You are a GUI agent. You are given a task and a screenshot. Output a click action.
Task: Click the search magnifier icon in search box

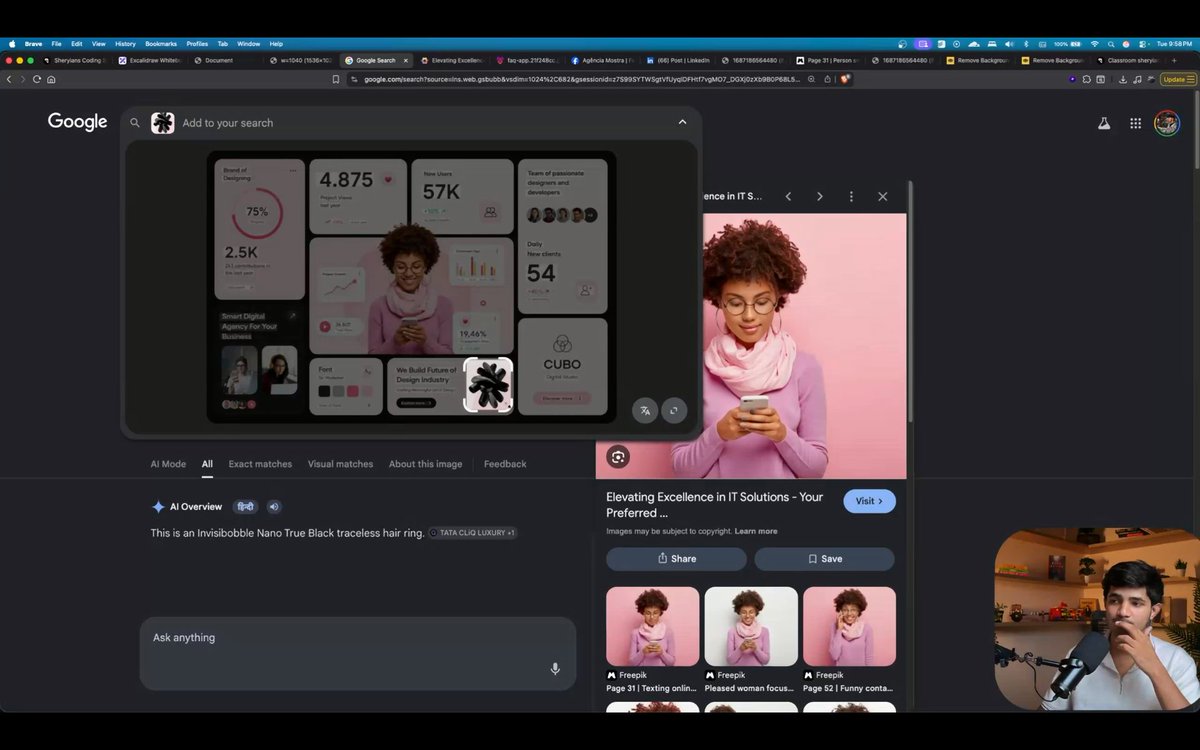(x=135, y=123)
